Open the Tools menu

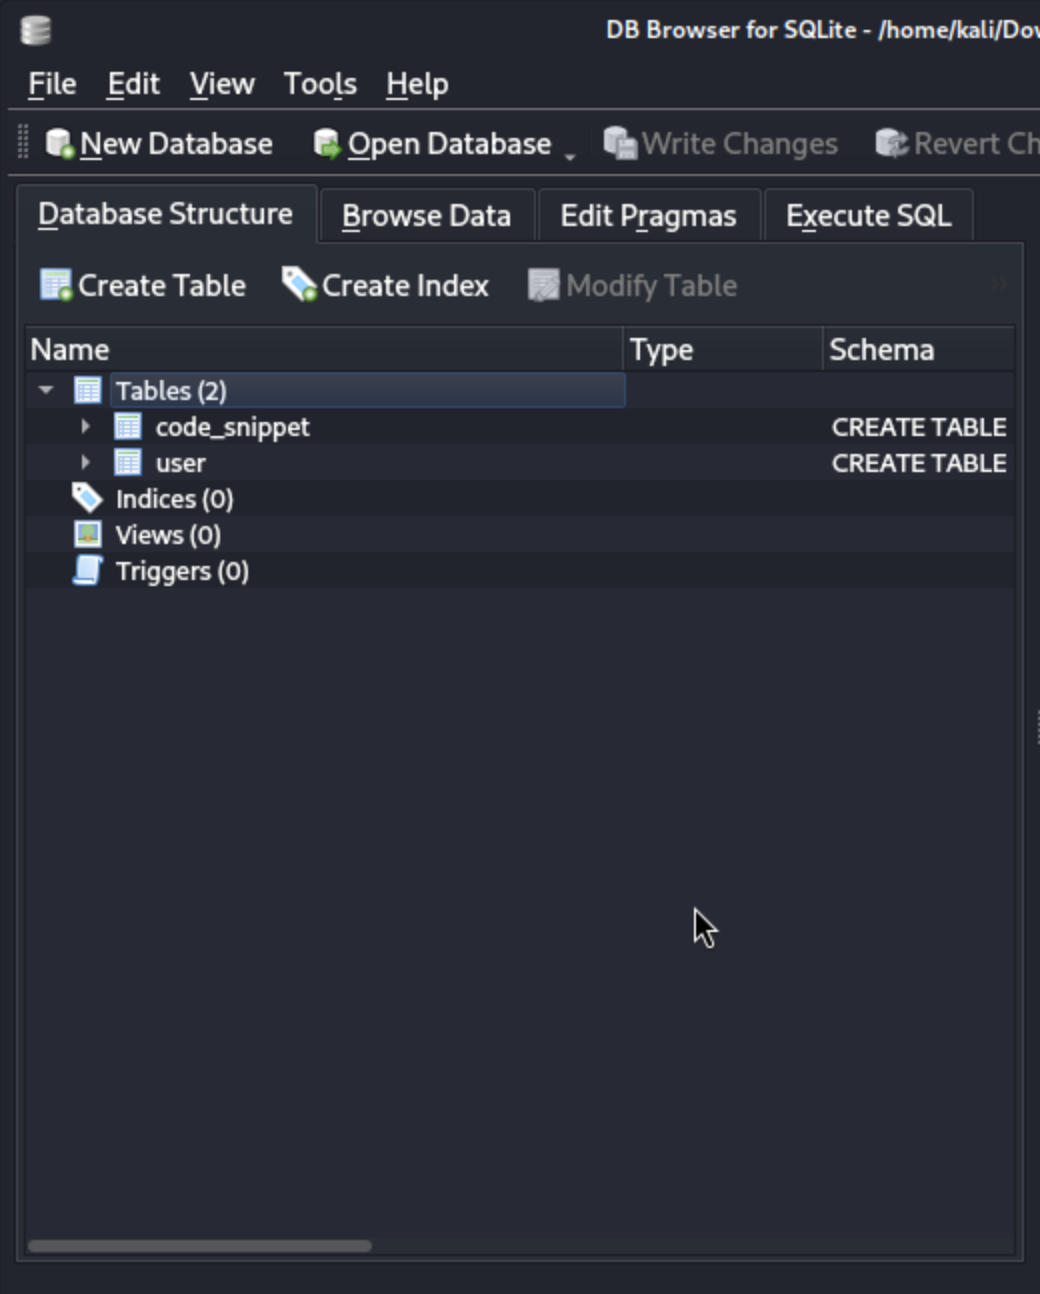pos(320,84)
